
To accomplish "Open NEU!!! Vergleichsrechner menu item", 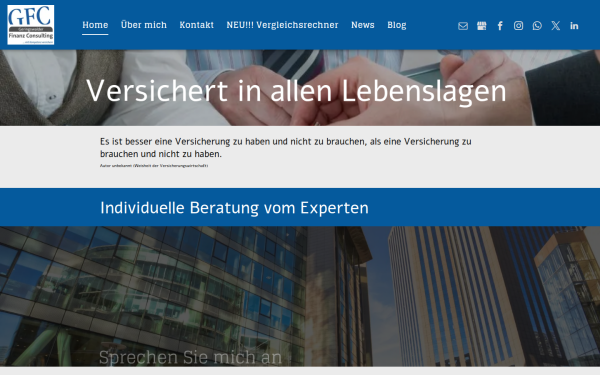I will point(282,25).
